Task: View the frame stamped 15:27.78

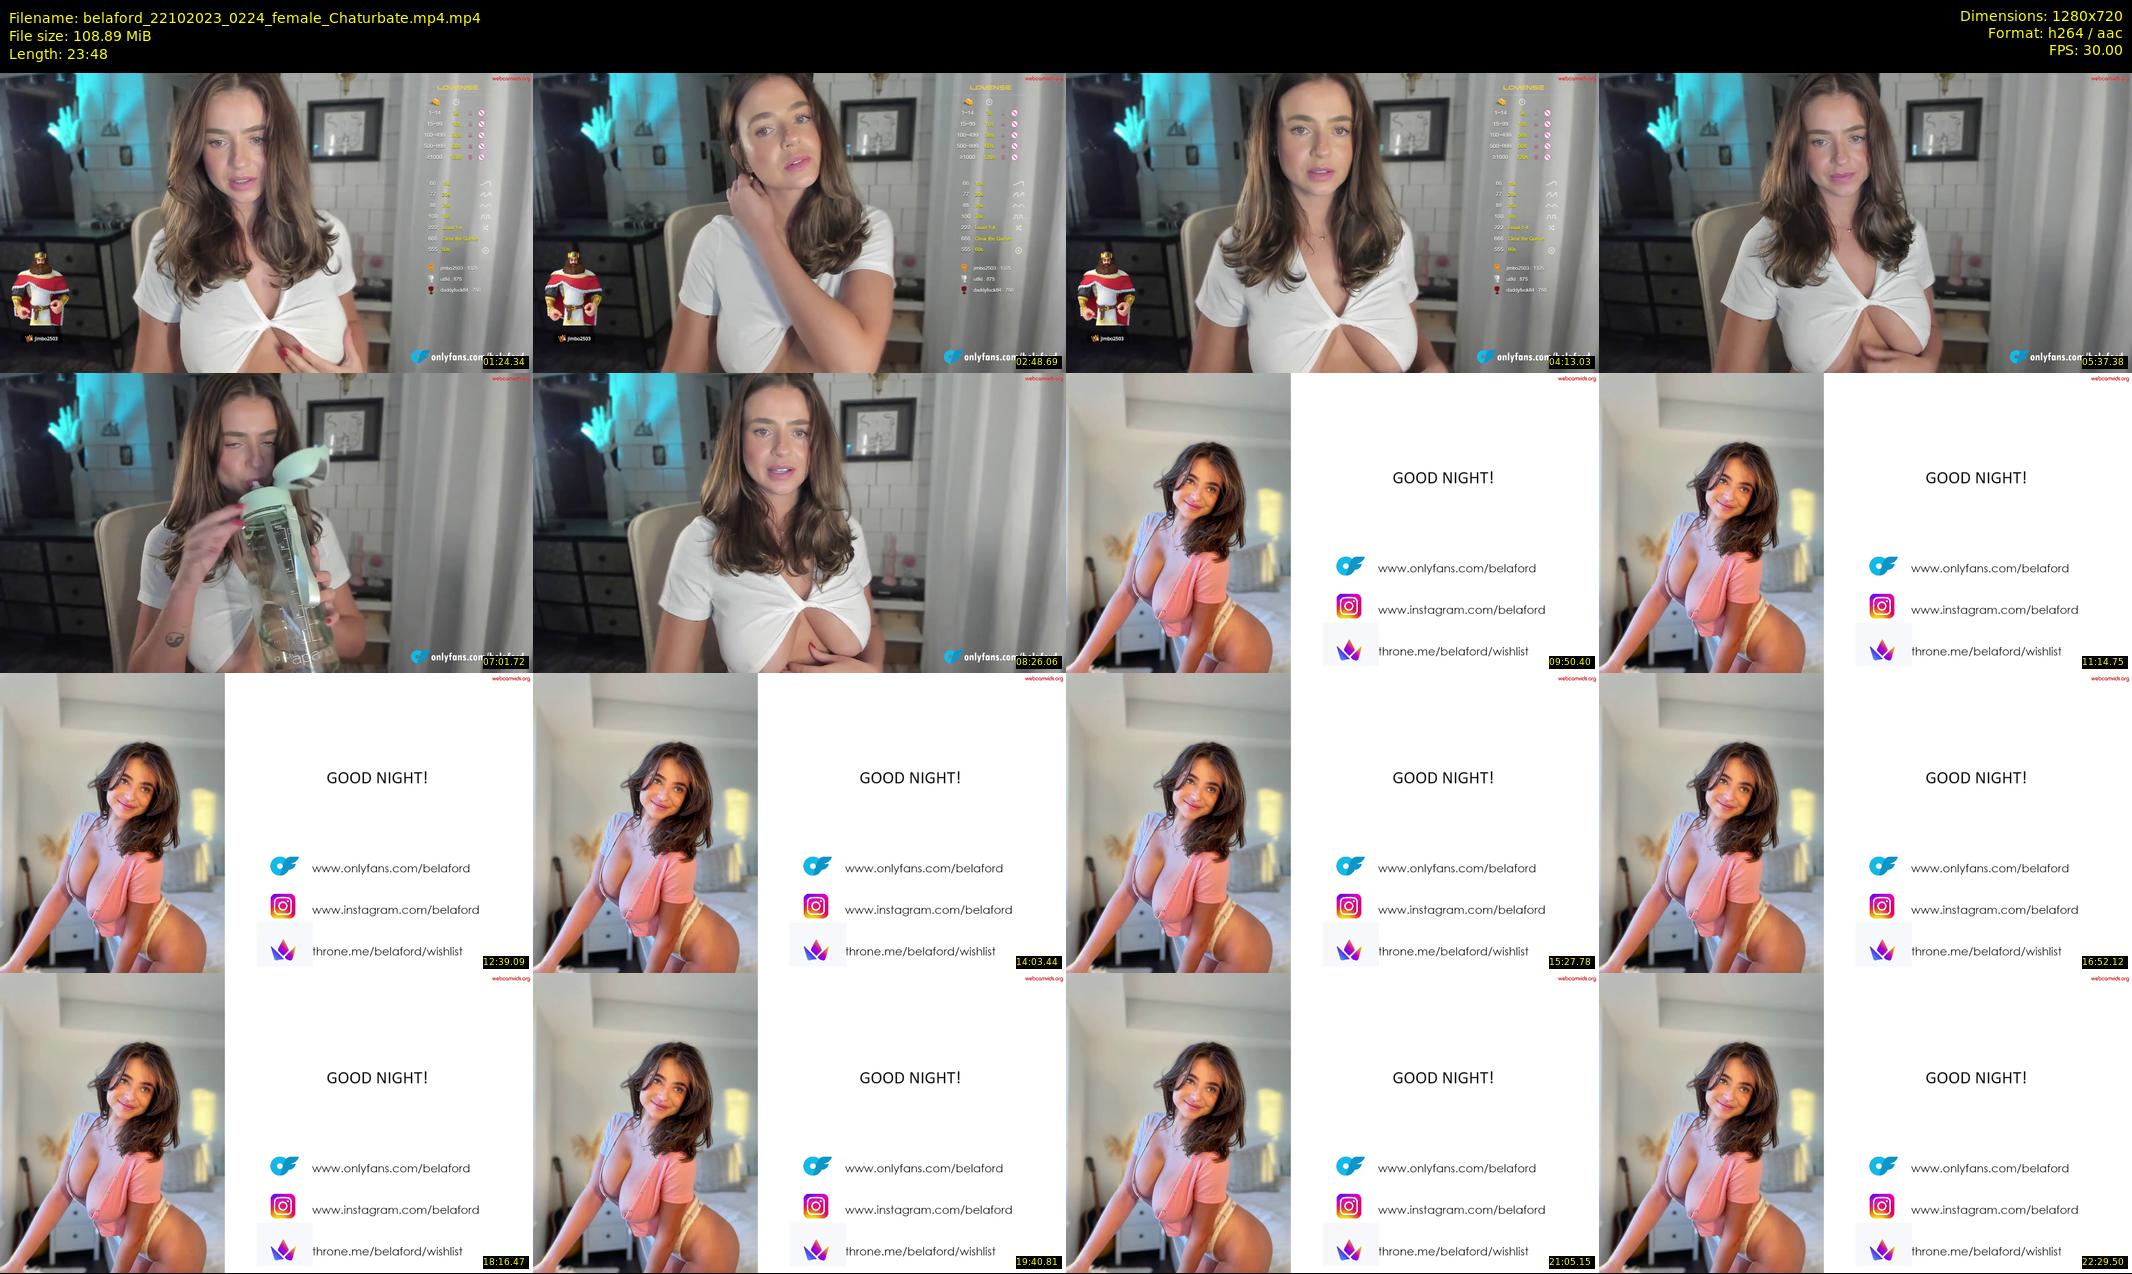Action: 1332,822
